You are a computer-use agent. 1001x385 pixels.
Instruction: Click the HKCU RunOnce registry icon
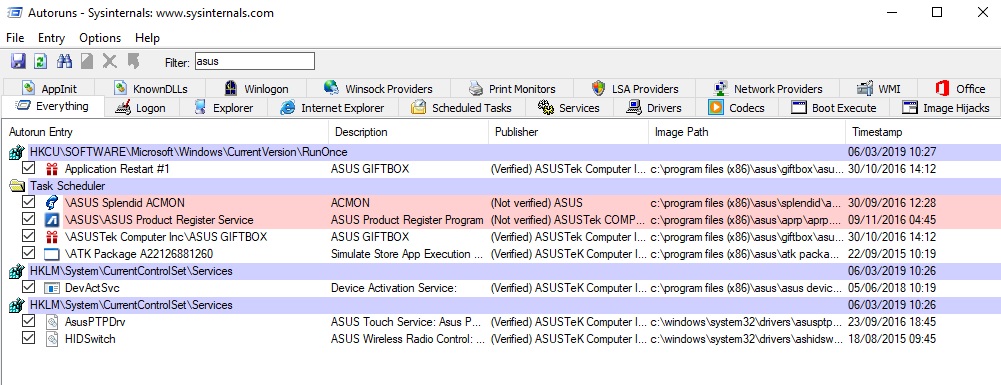tap(17, 153)
